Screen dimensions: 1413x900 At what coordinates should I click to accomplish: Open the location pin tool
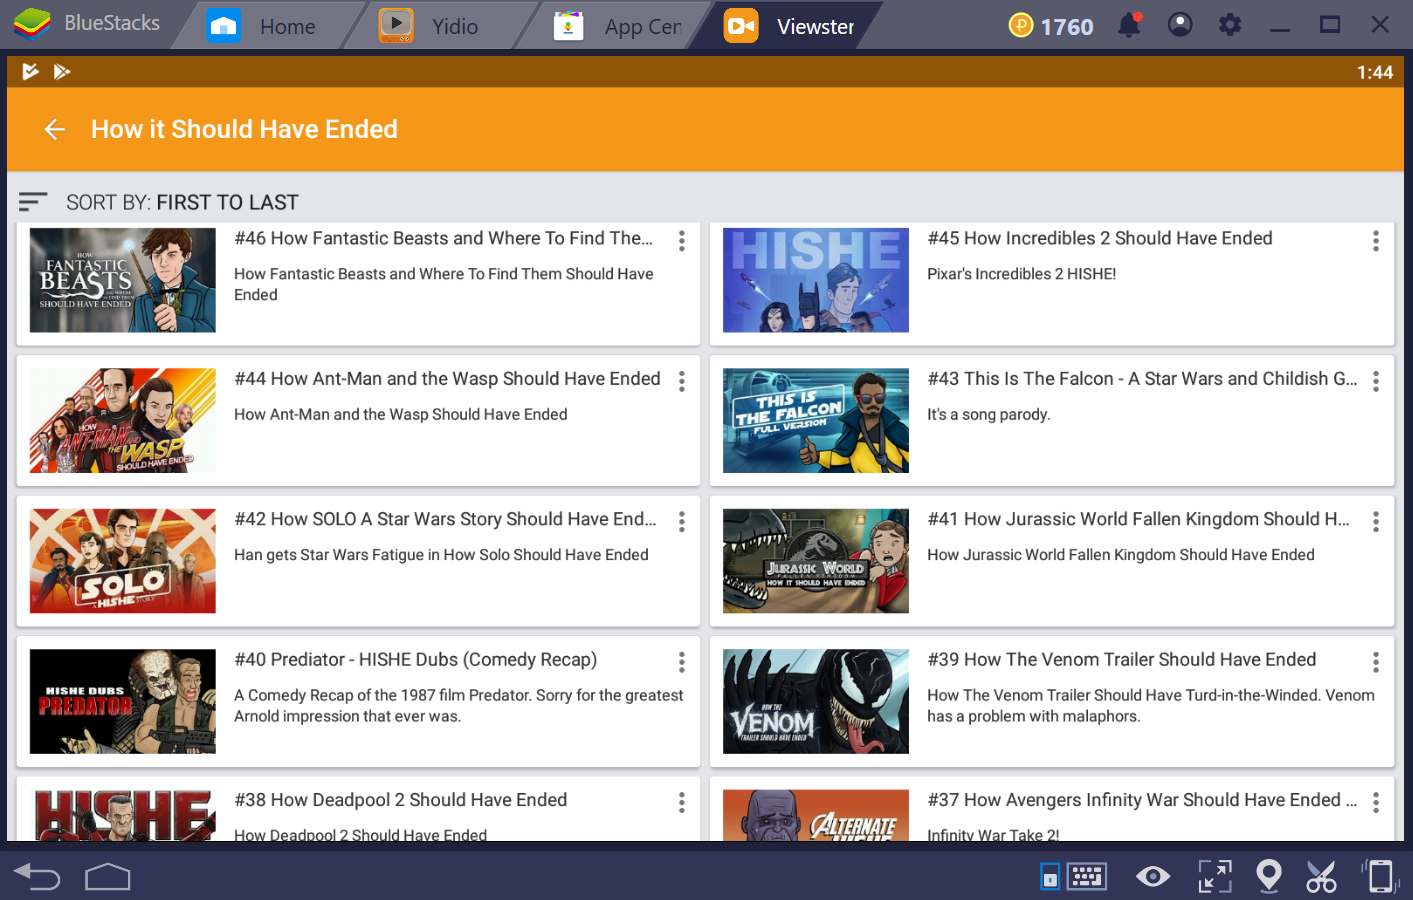[x=1269, y=876]
